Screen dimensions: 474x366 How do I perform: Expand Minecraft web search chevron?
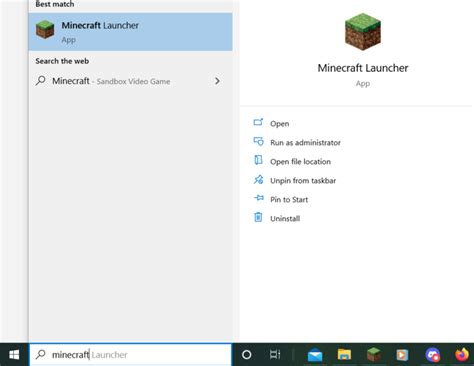click(x=217, y=81)
